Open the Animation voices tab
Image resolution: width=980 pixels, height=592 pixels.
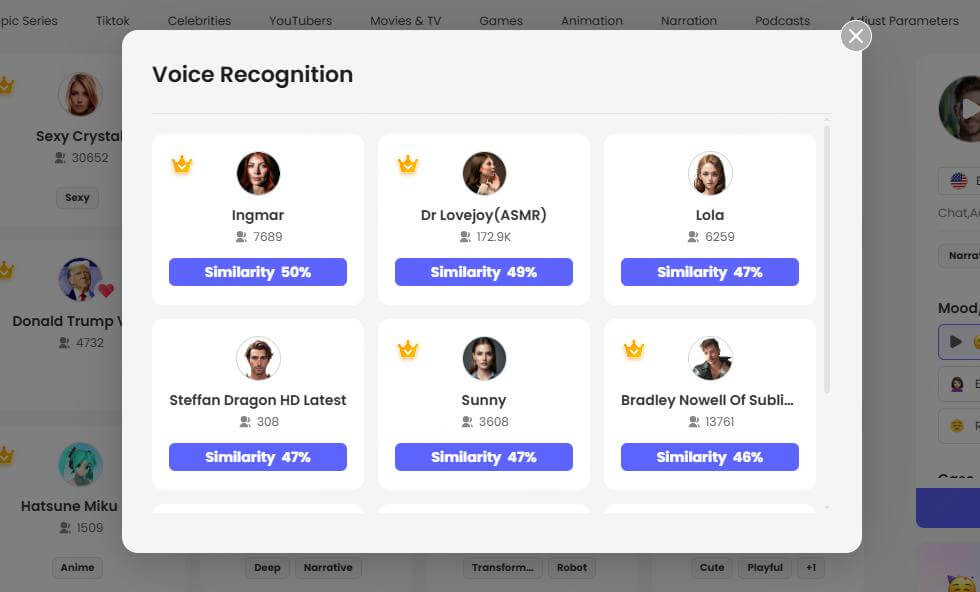[591, 20]
